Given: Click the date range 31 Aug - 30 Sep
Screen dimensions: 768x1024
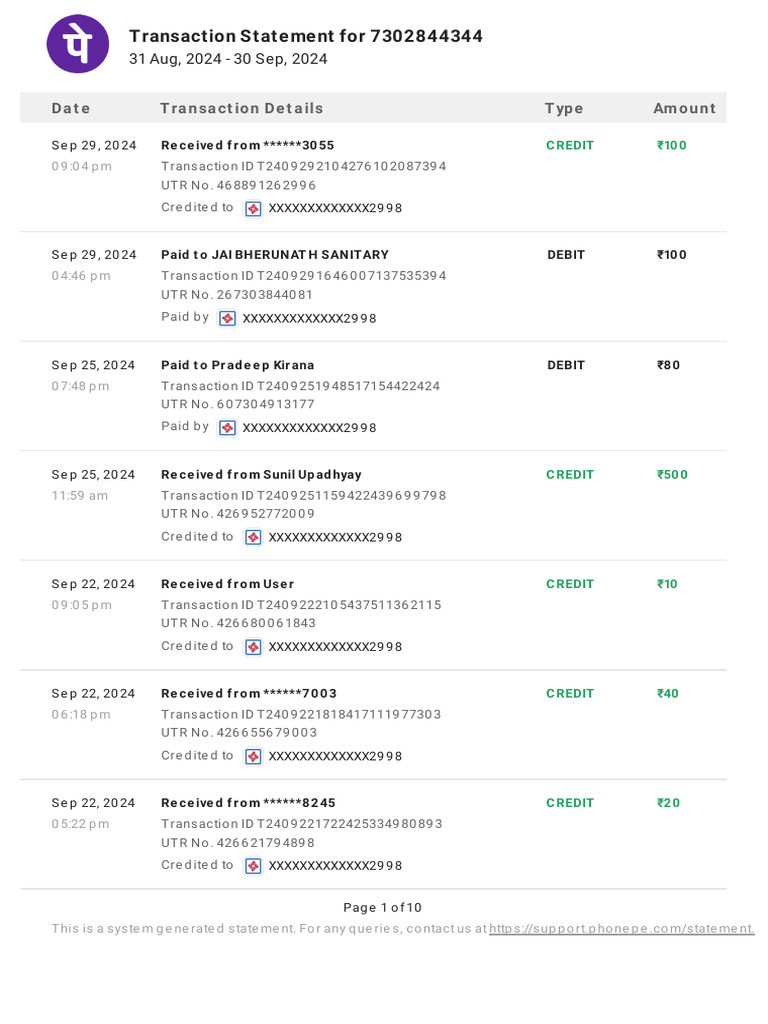Looking at the screenshot, I should (x=228, y=59).
